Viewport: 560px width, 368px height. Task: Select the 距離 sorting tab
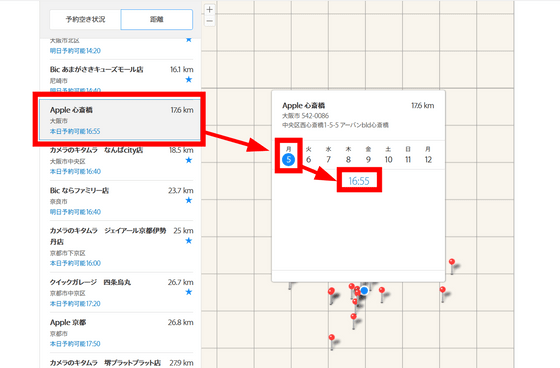click(157, 19)
